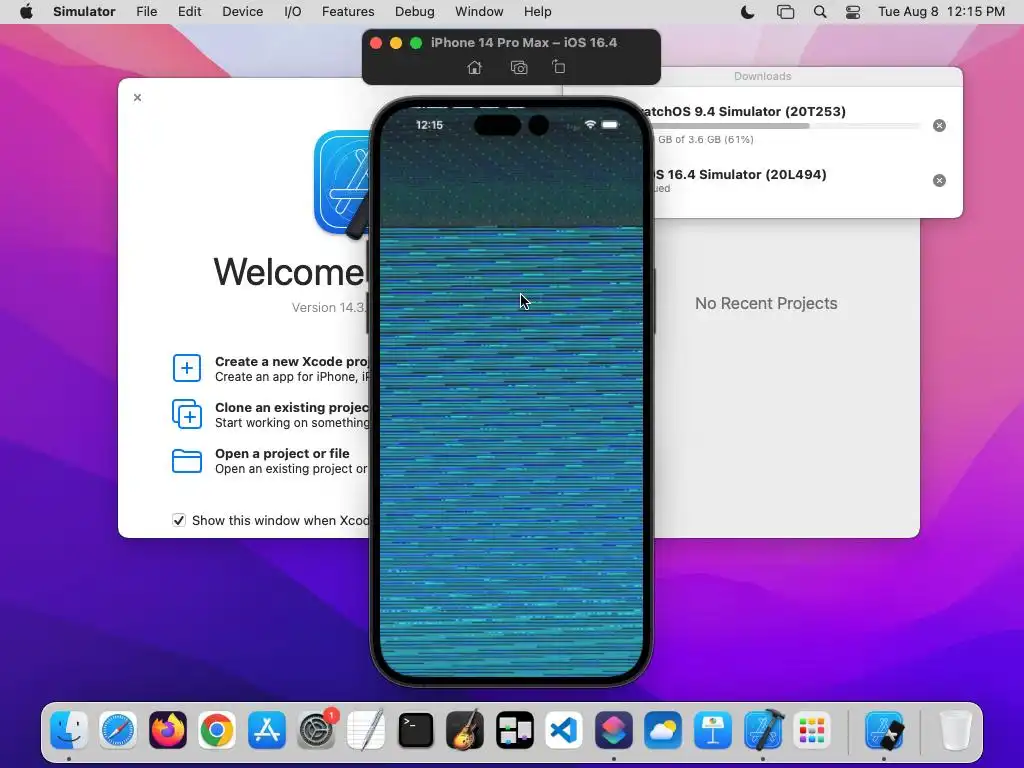Click the Home button in Simulator toolbar

[x=475, y=67]
